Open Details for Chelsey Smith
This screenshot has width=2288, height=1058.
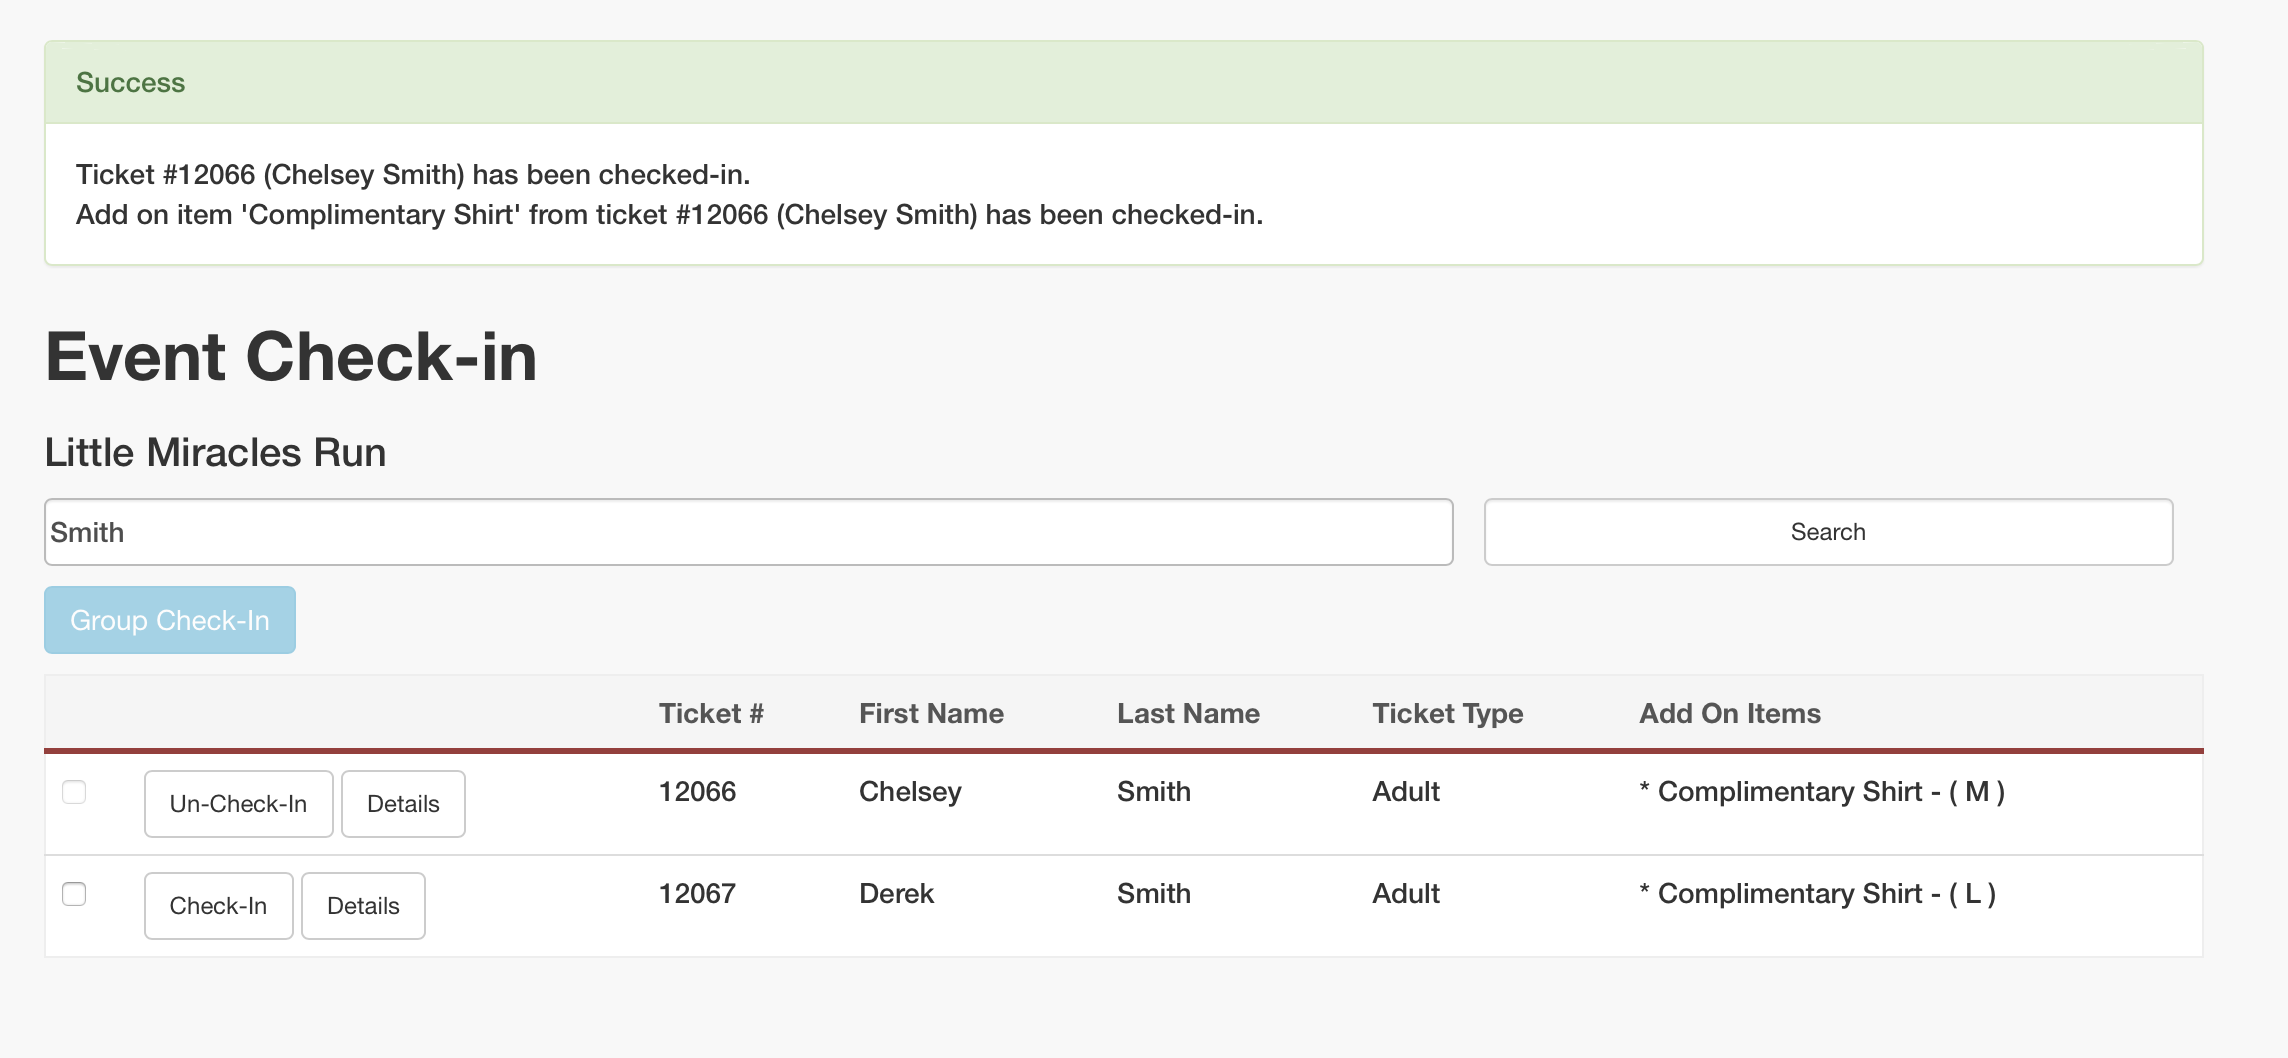pos(403,804)
